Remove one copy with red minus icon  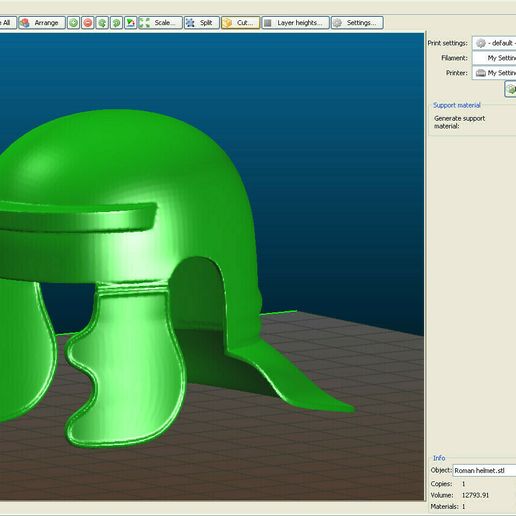tap(88, 23)
